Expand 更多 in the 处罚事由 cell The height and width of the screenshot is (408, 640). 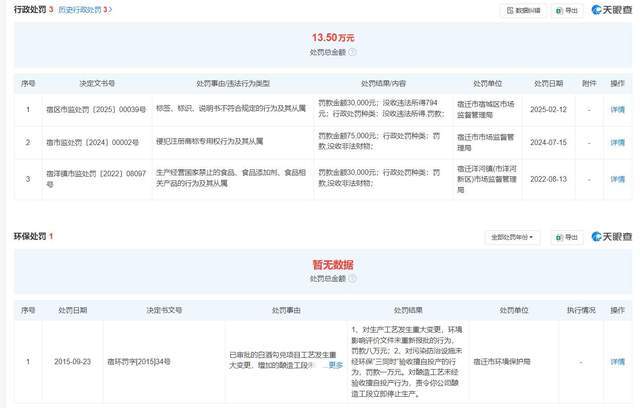click(x=336, y=365)
